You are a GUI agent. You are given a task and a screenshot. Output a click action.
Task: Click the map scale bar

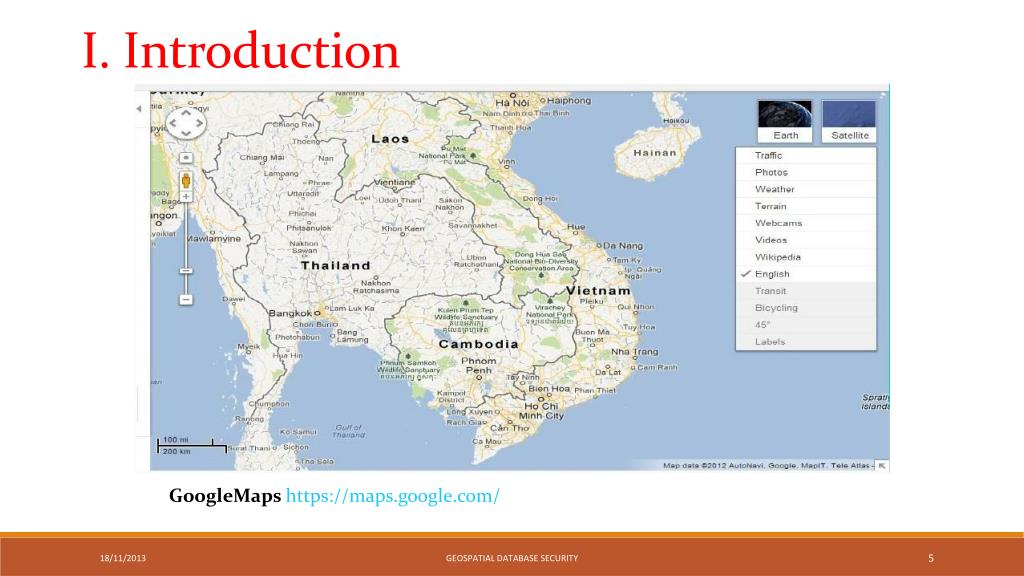(191, 445)
